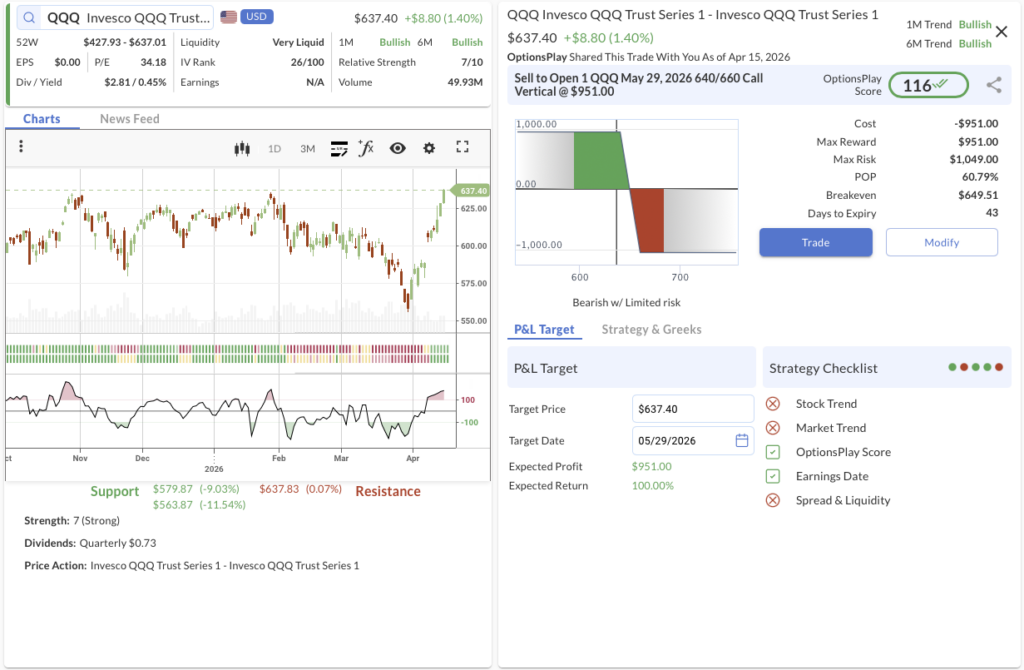
Task: Open the chart drawing tools icon
Action: coord(338,148)
